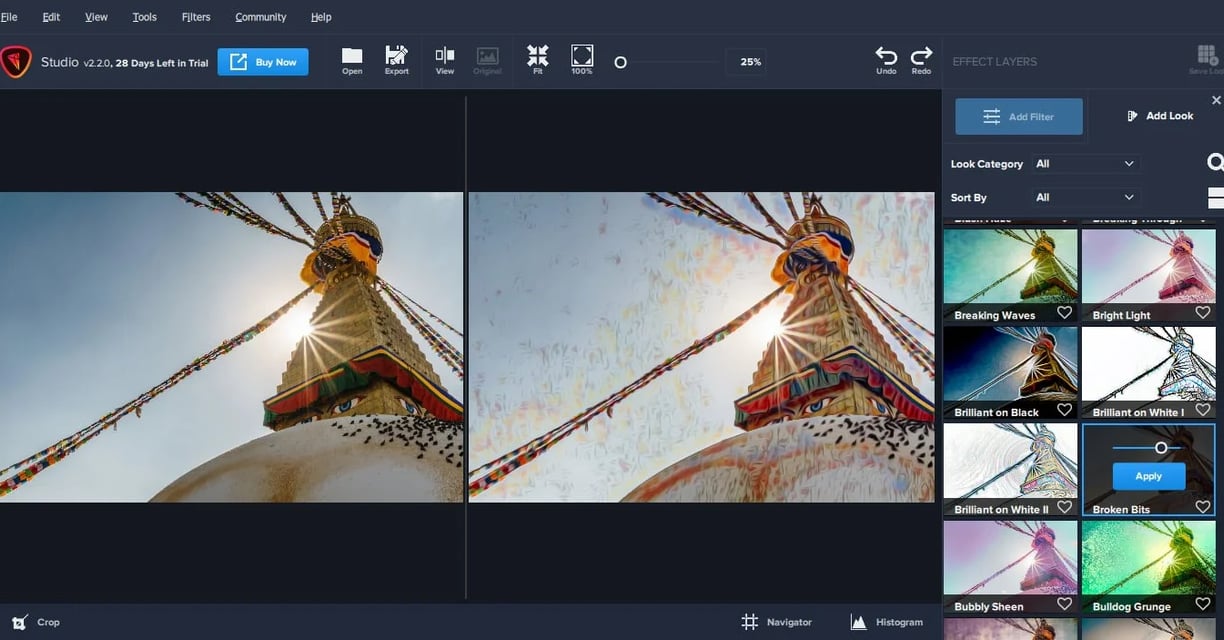
Task: Favorite the Brilliant on White I look
Action: pos(1203,410)
